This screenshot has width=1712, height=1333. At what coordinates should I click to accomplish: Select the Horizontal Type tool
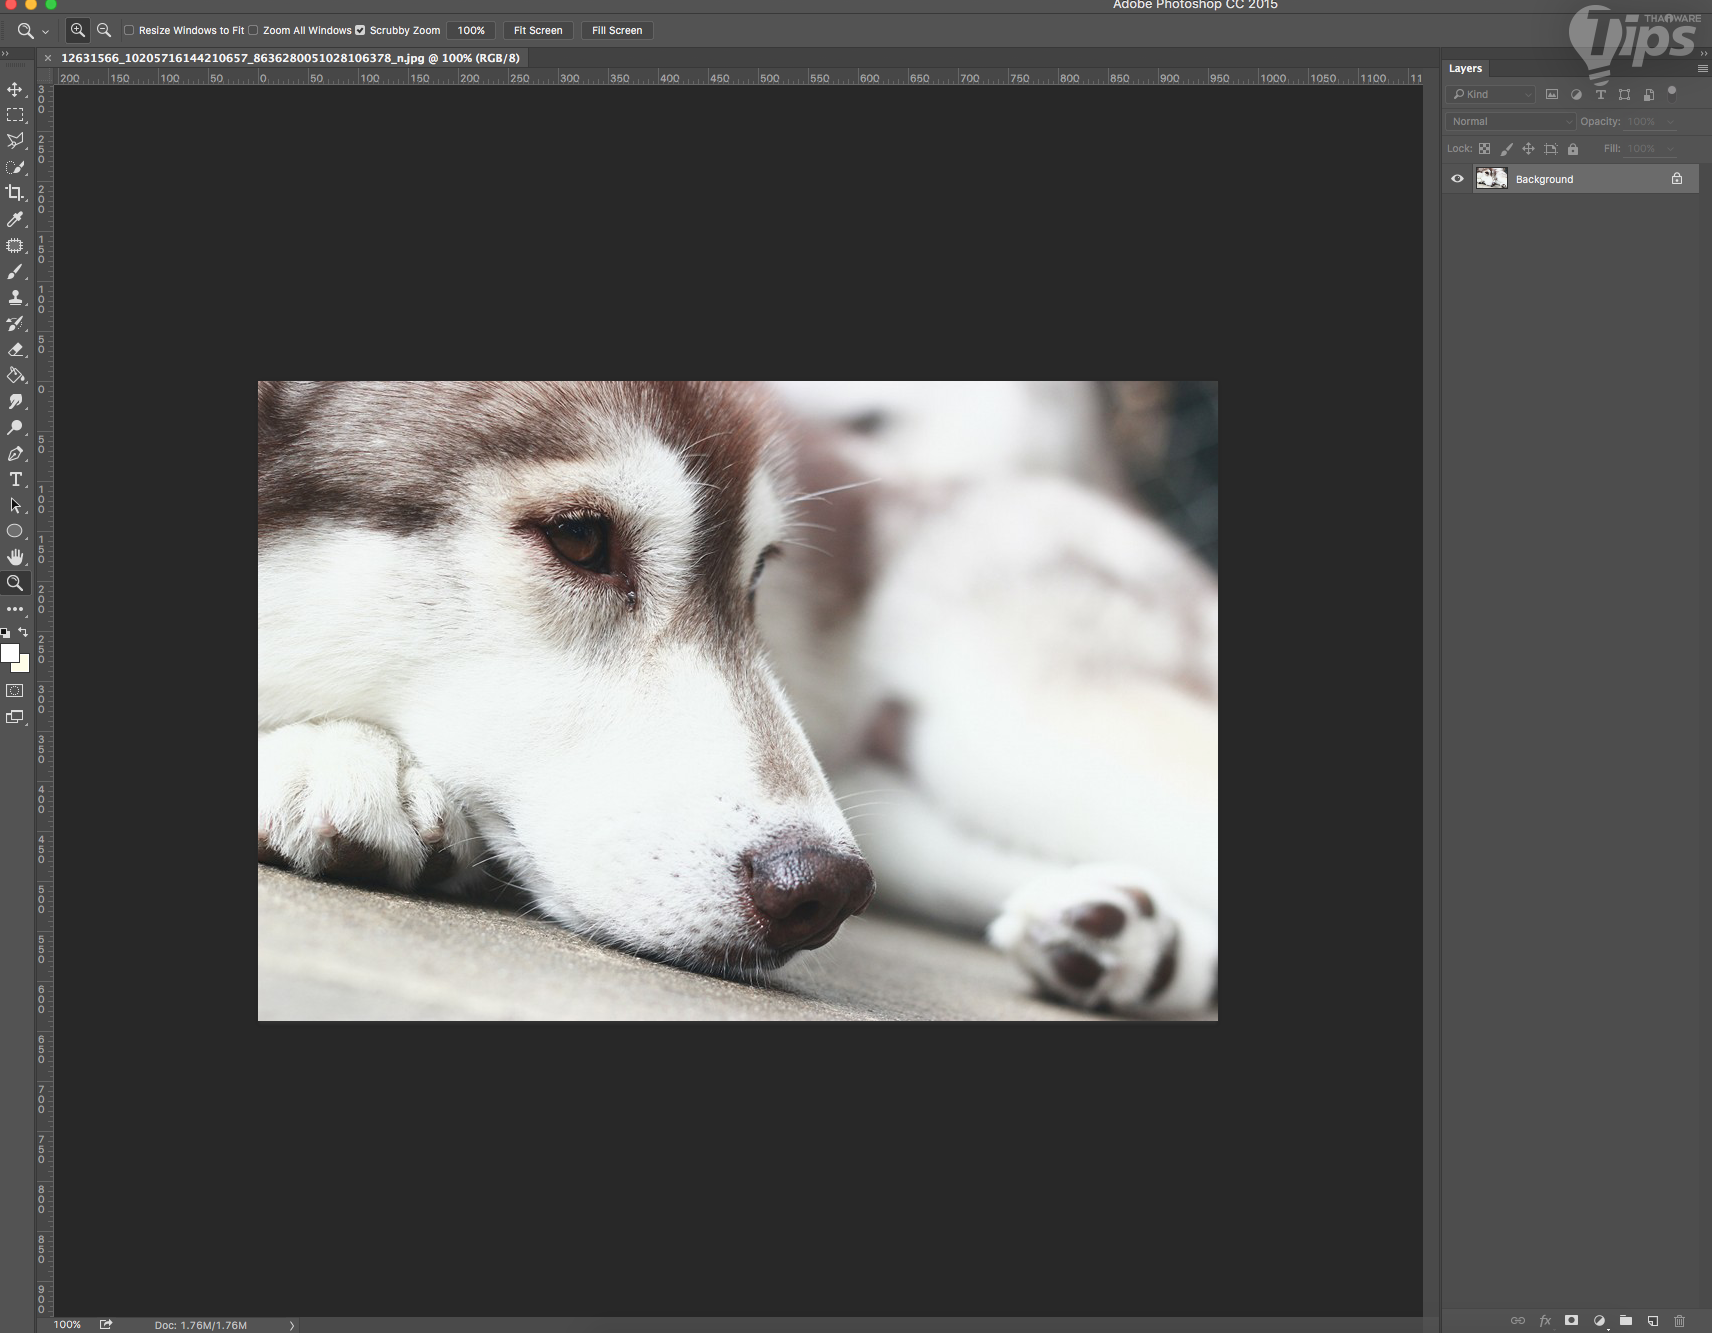pyautogui.click(x=15, y=480)
